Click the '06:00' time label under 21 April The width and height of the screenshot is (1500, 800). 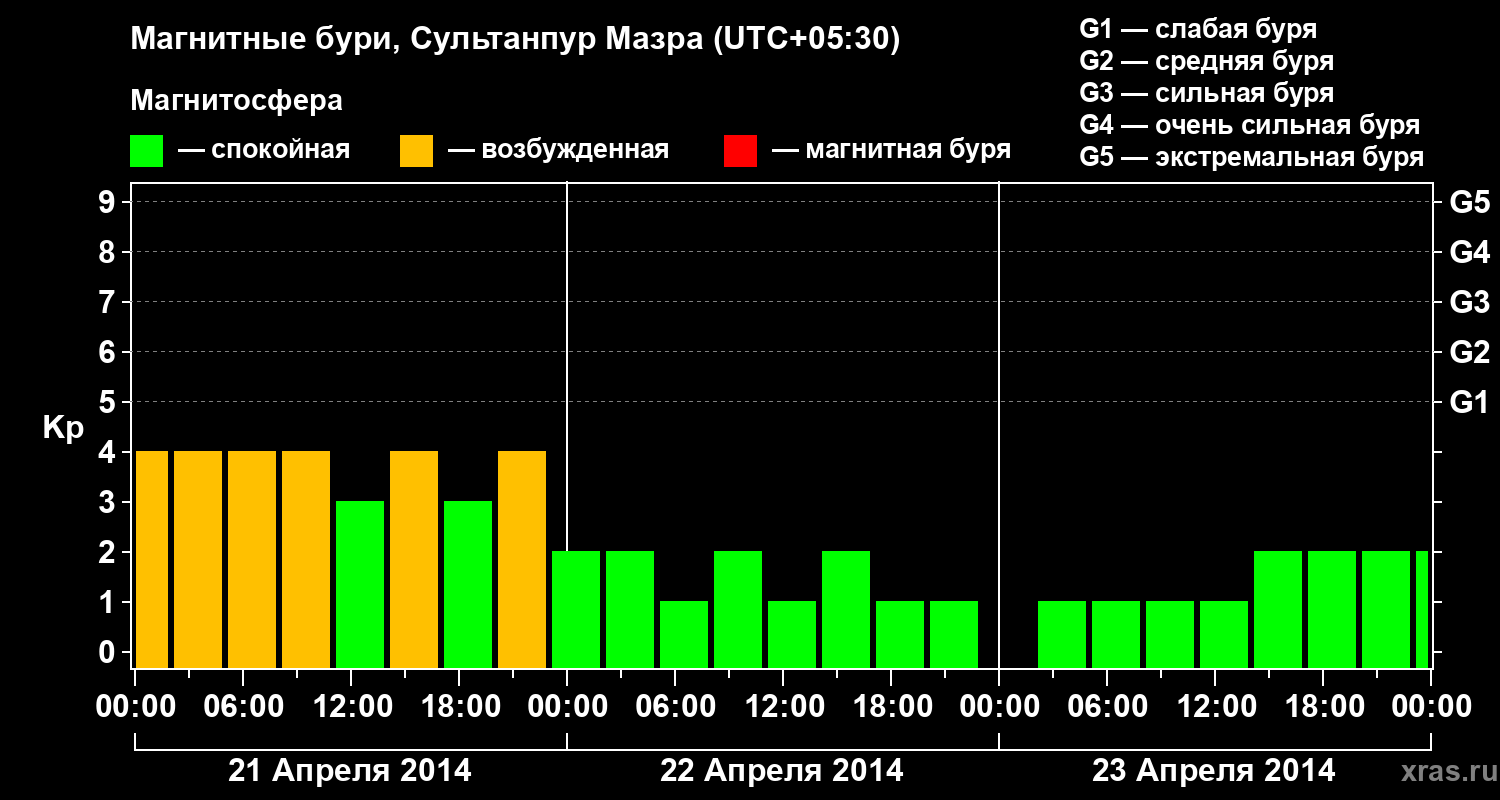click(x=243, y=706)
